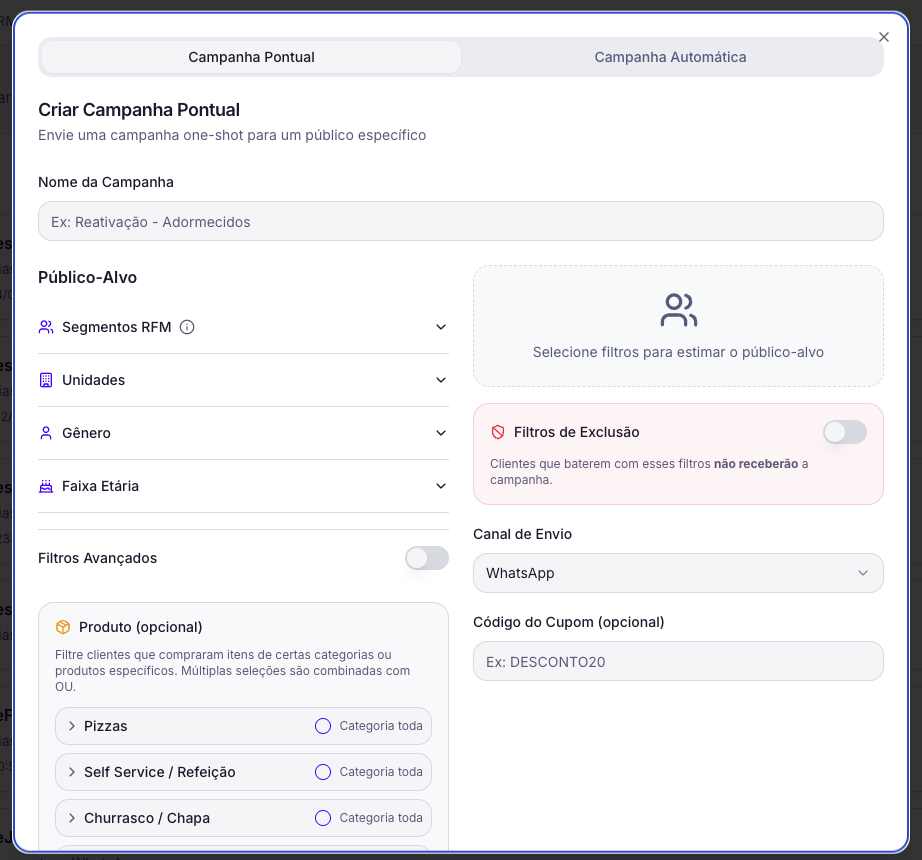Click the Criar Campanha Pontual heading
Image resolution: width=922 pixels, height=860 pixels.
(x=139, y=110)
